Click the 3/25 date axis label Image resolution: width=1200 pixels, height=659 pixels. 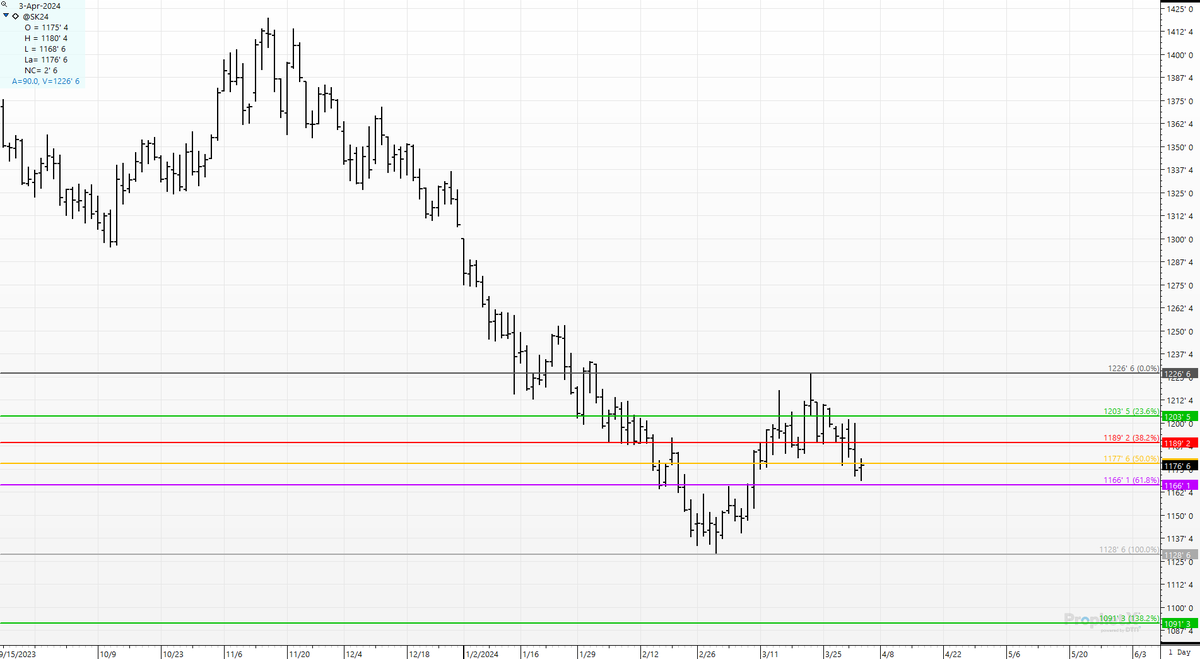coord(831,655)
